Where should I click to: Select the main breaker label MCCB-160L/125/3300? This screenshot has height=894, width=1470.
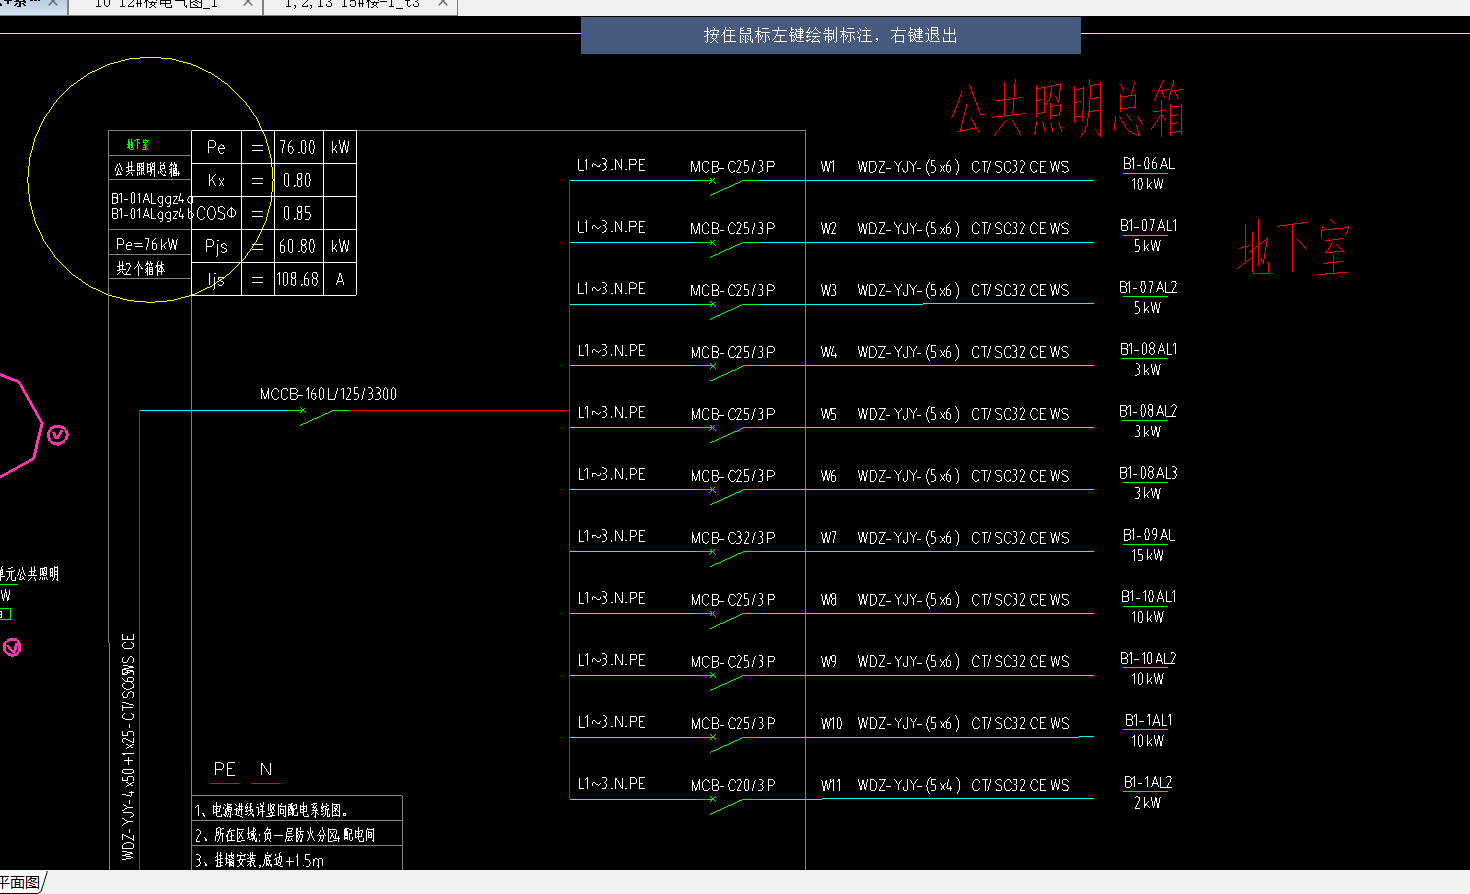(x=328, y=394)
